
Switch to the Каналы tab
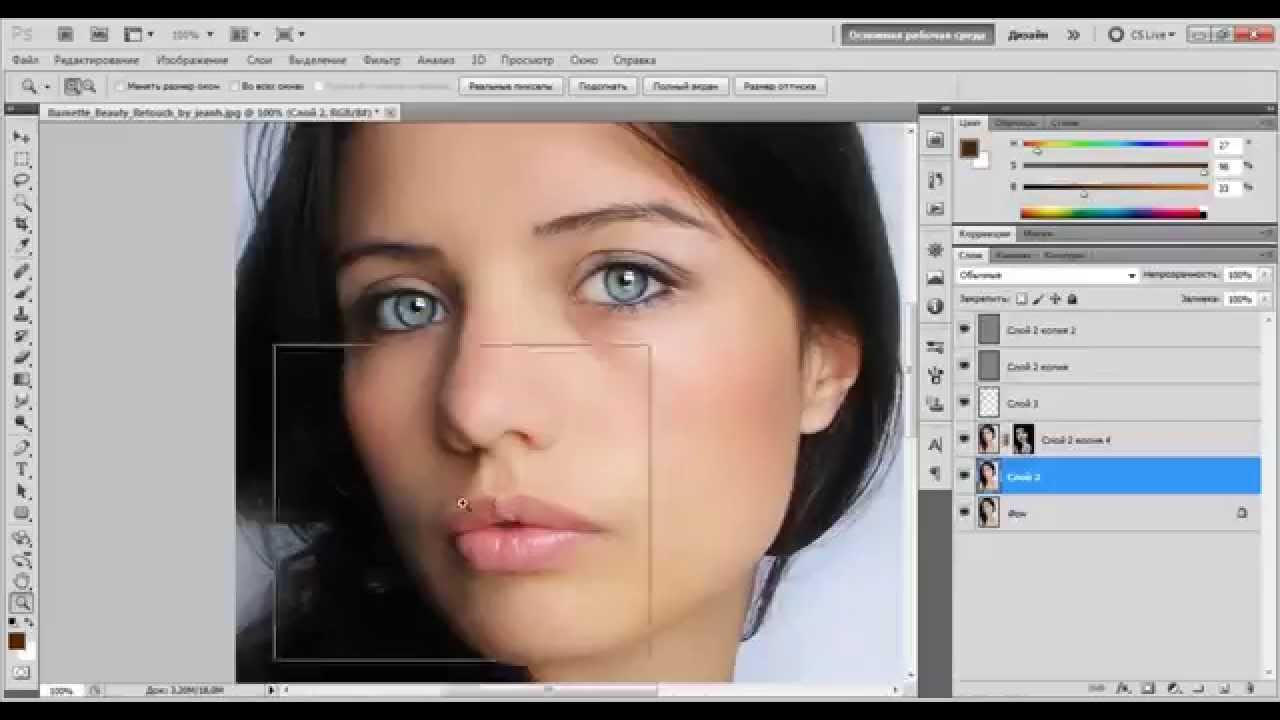tap(1013, 255)
